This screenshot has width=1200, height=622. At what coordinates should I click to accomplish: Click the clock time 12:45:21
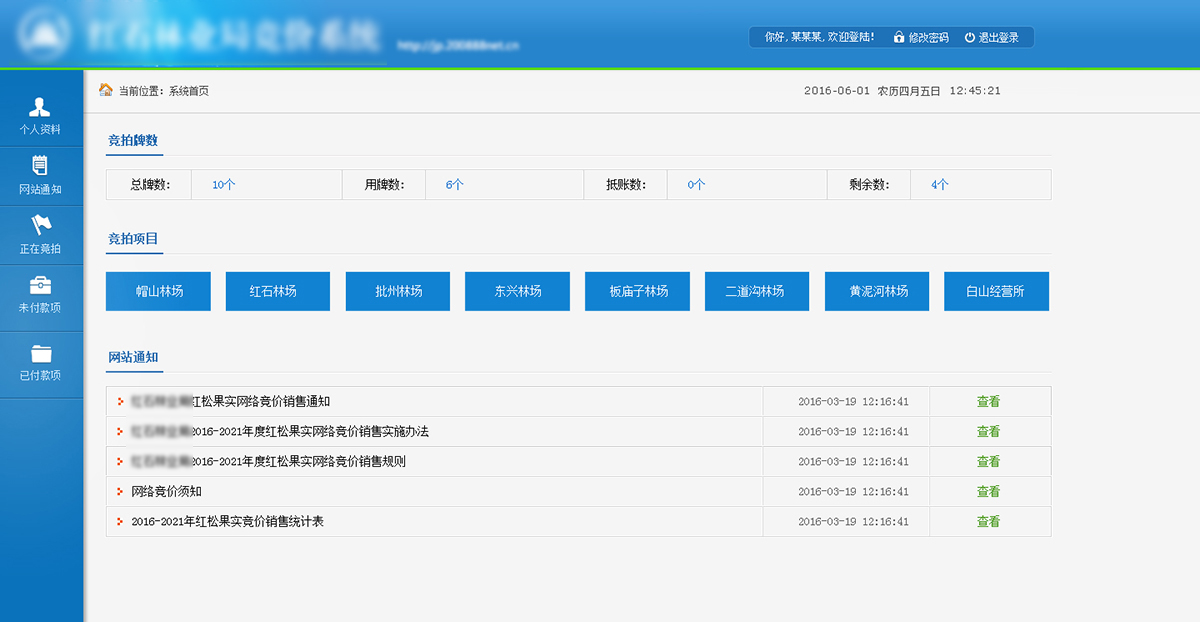click(975, 91)
